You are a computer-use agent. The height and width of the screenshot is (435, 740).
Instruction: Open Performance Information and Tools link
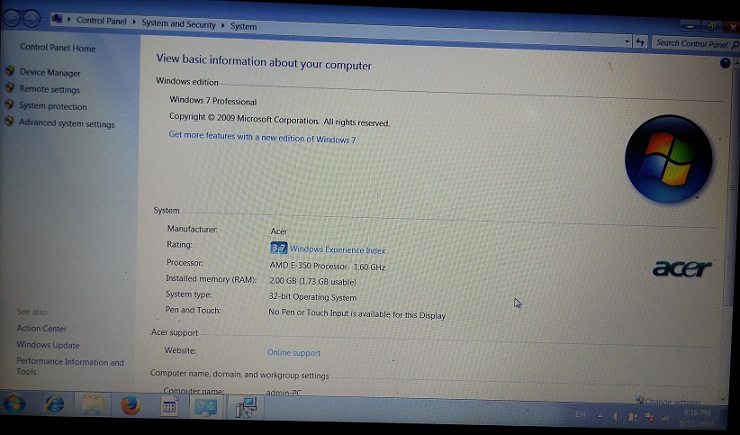pyautogui.click(x=70, y=367)
